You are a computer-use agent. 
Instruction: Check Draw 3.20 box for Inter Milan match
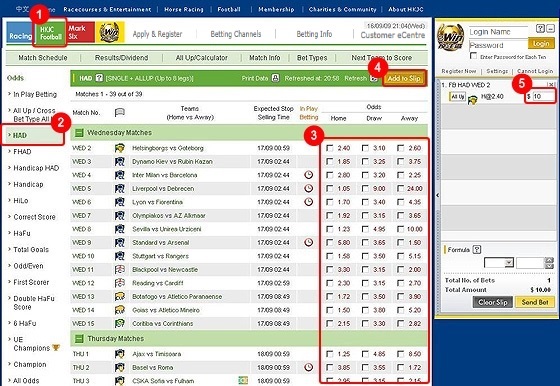click(365, 175)
